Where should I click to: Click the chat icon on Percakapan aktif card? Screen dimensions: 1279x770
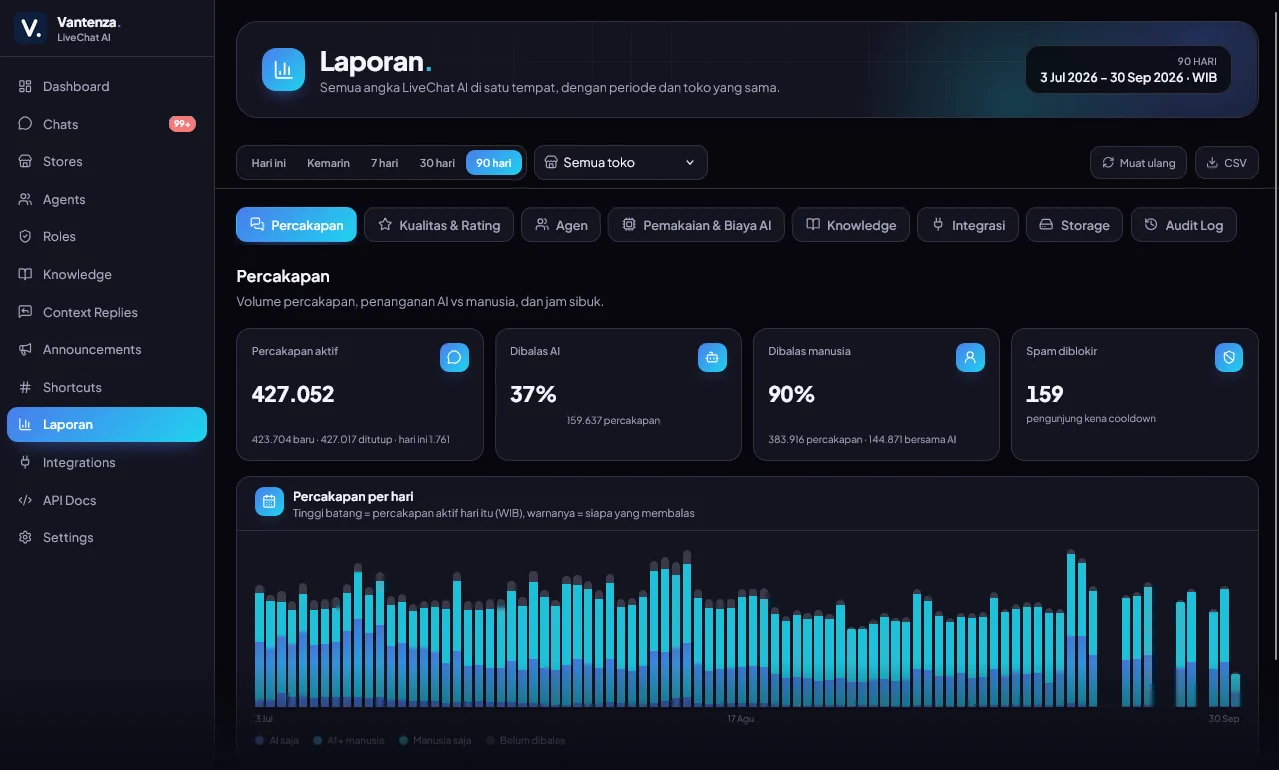tap(454, 357)
